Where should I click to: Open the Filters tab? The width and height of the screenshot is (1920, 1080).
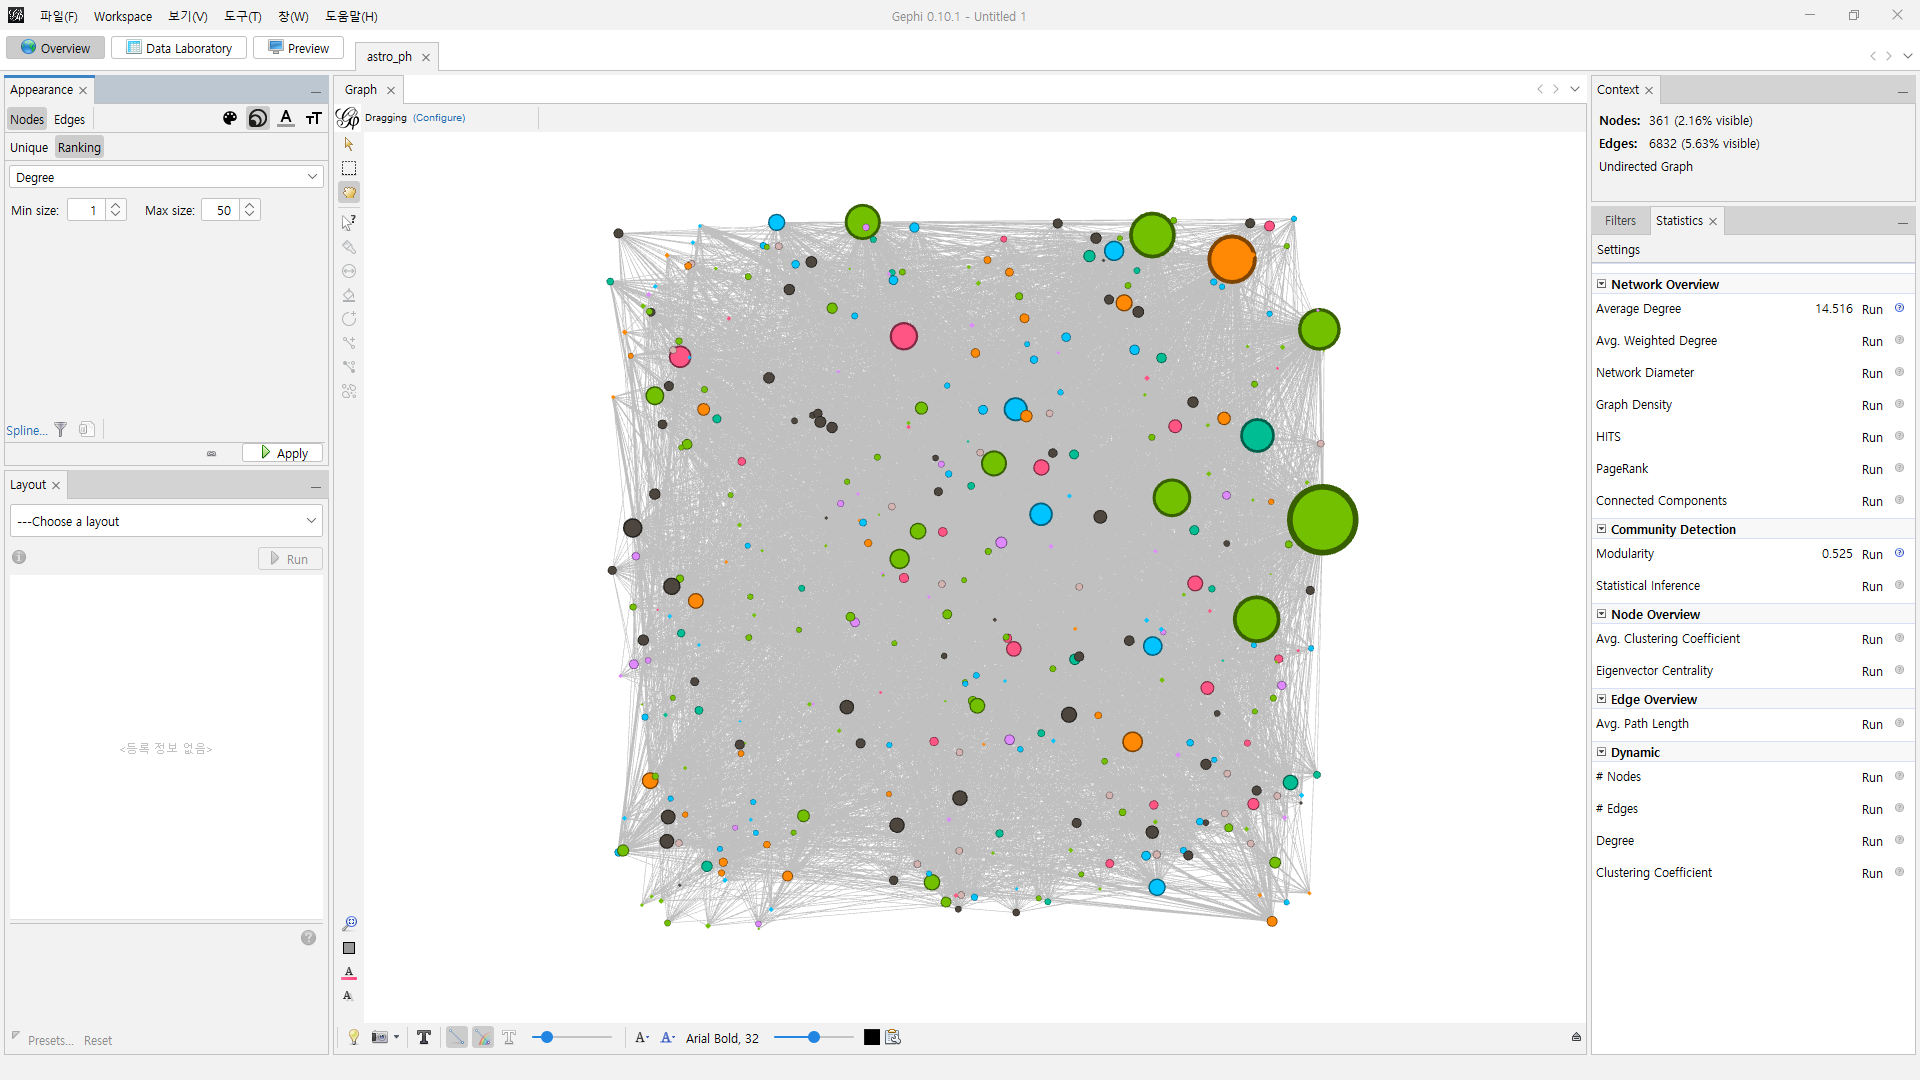tap(1620, 221)
